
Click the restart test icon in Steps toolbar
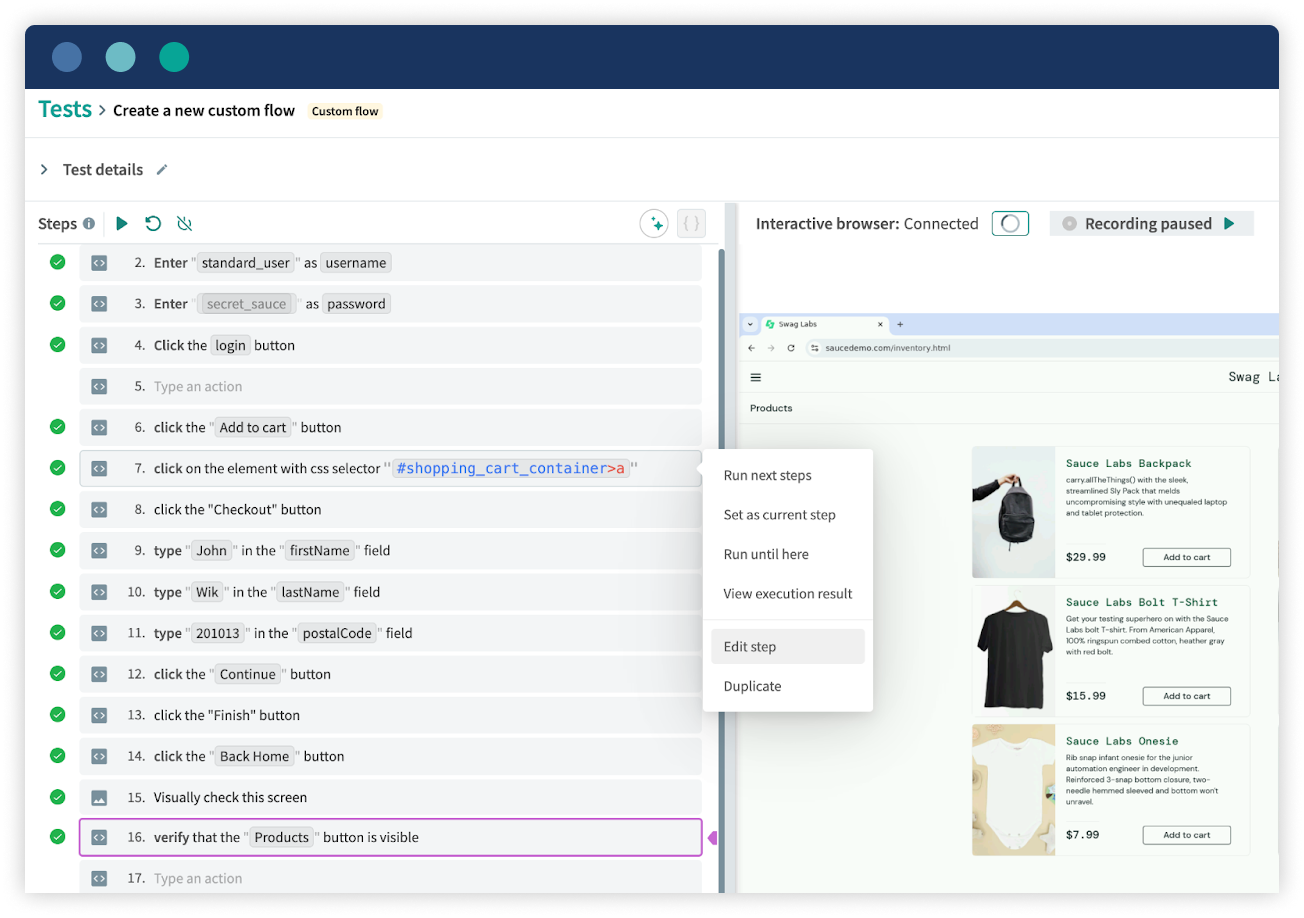coord(152,223)
